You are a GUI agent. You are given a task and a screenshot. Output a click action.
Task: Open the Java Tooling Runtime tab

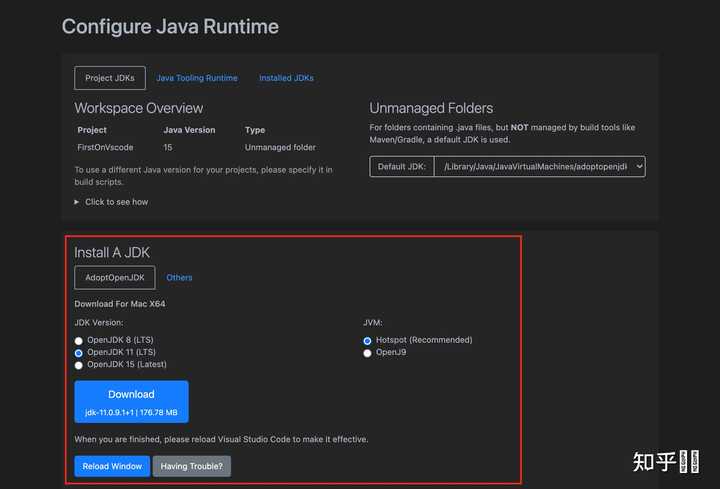point(196,78)
